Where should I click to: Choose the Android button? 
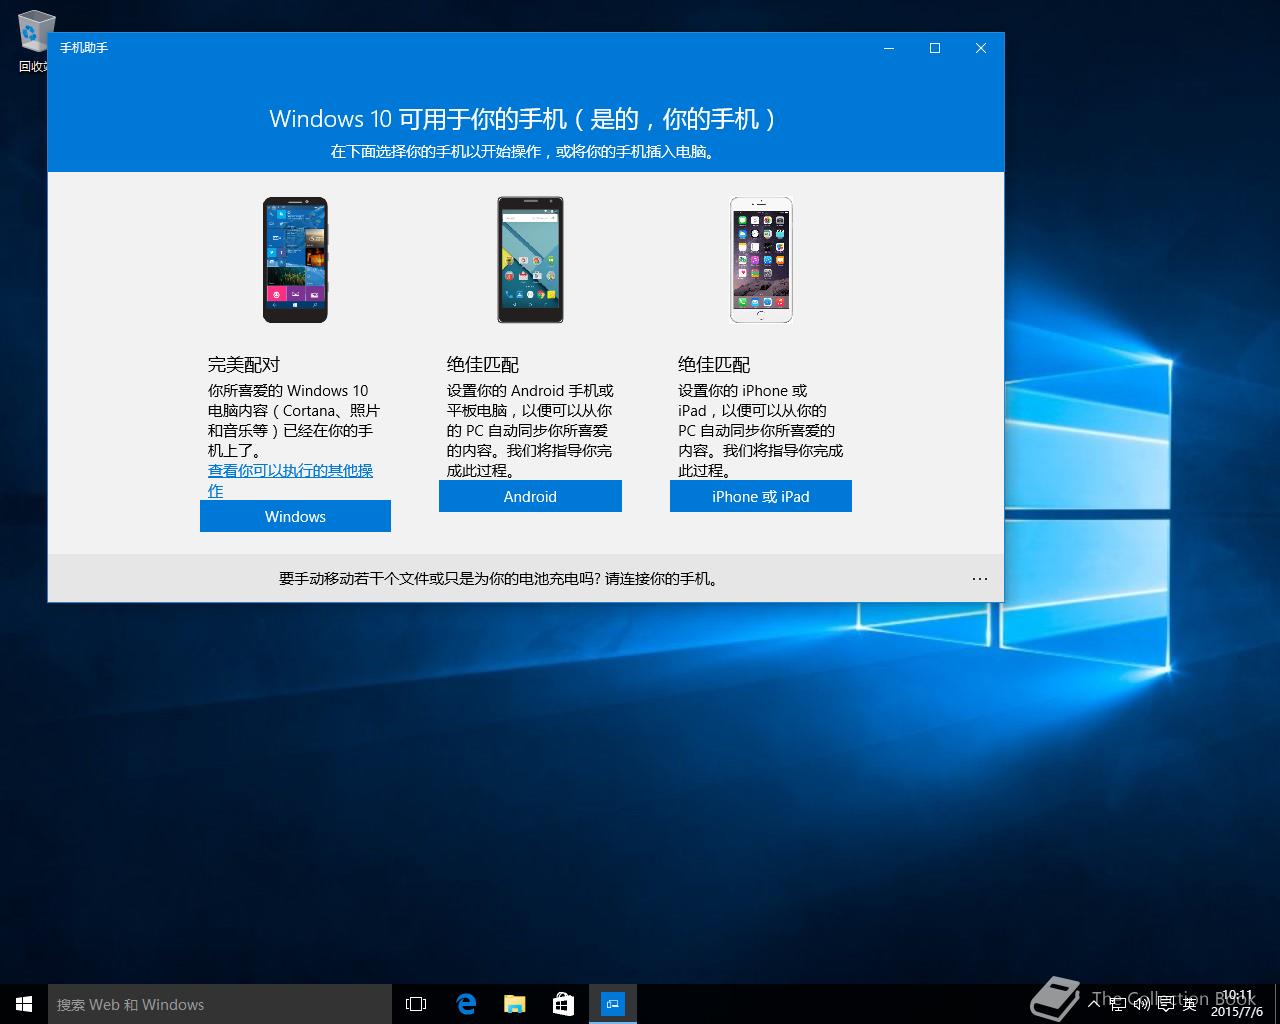[x=530, y=496]
